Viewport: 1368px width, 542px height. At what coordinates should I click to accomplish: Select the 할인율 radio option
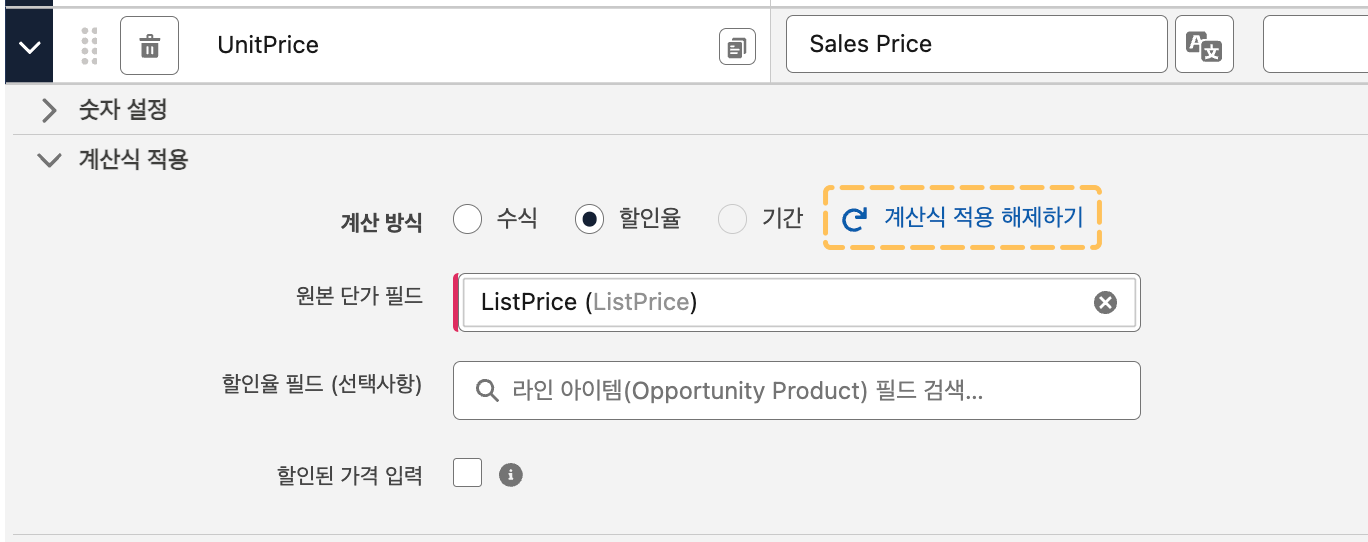tap(589, 219)
